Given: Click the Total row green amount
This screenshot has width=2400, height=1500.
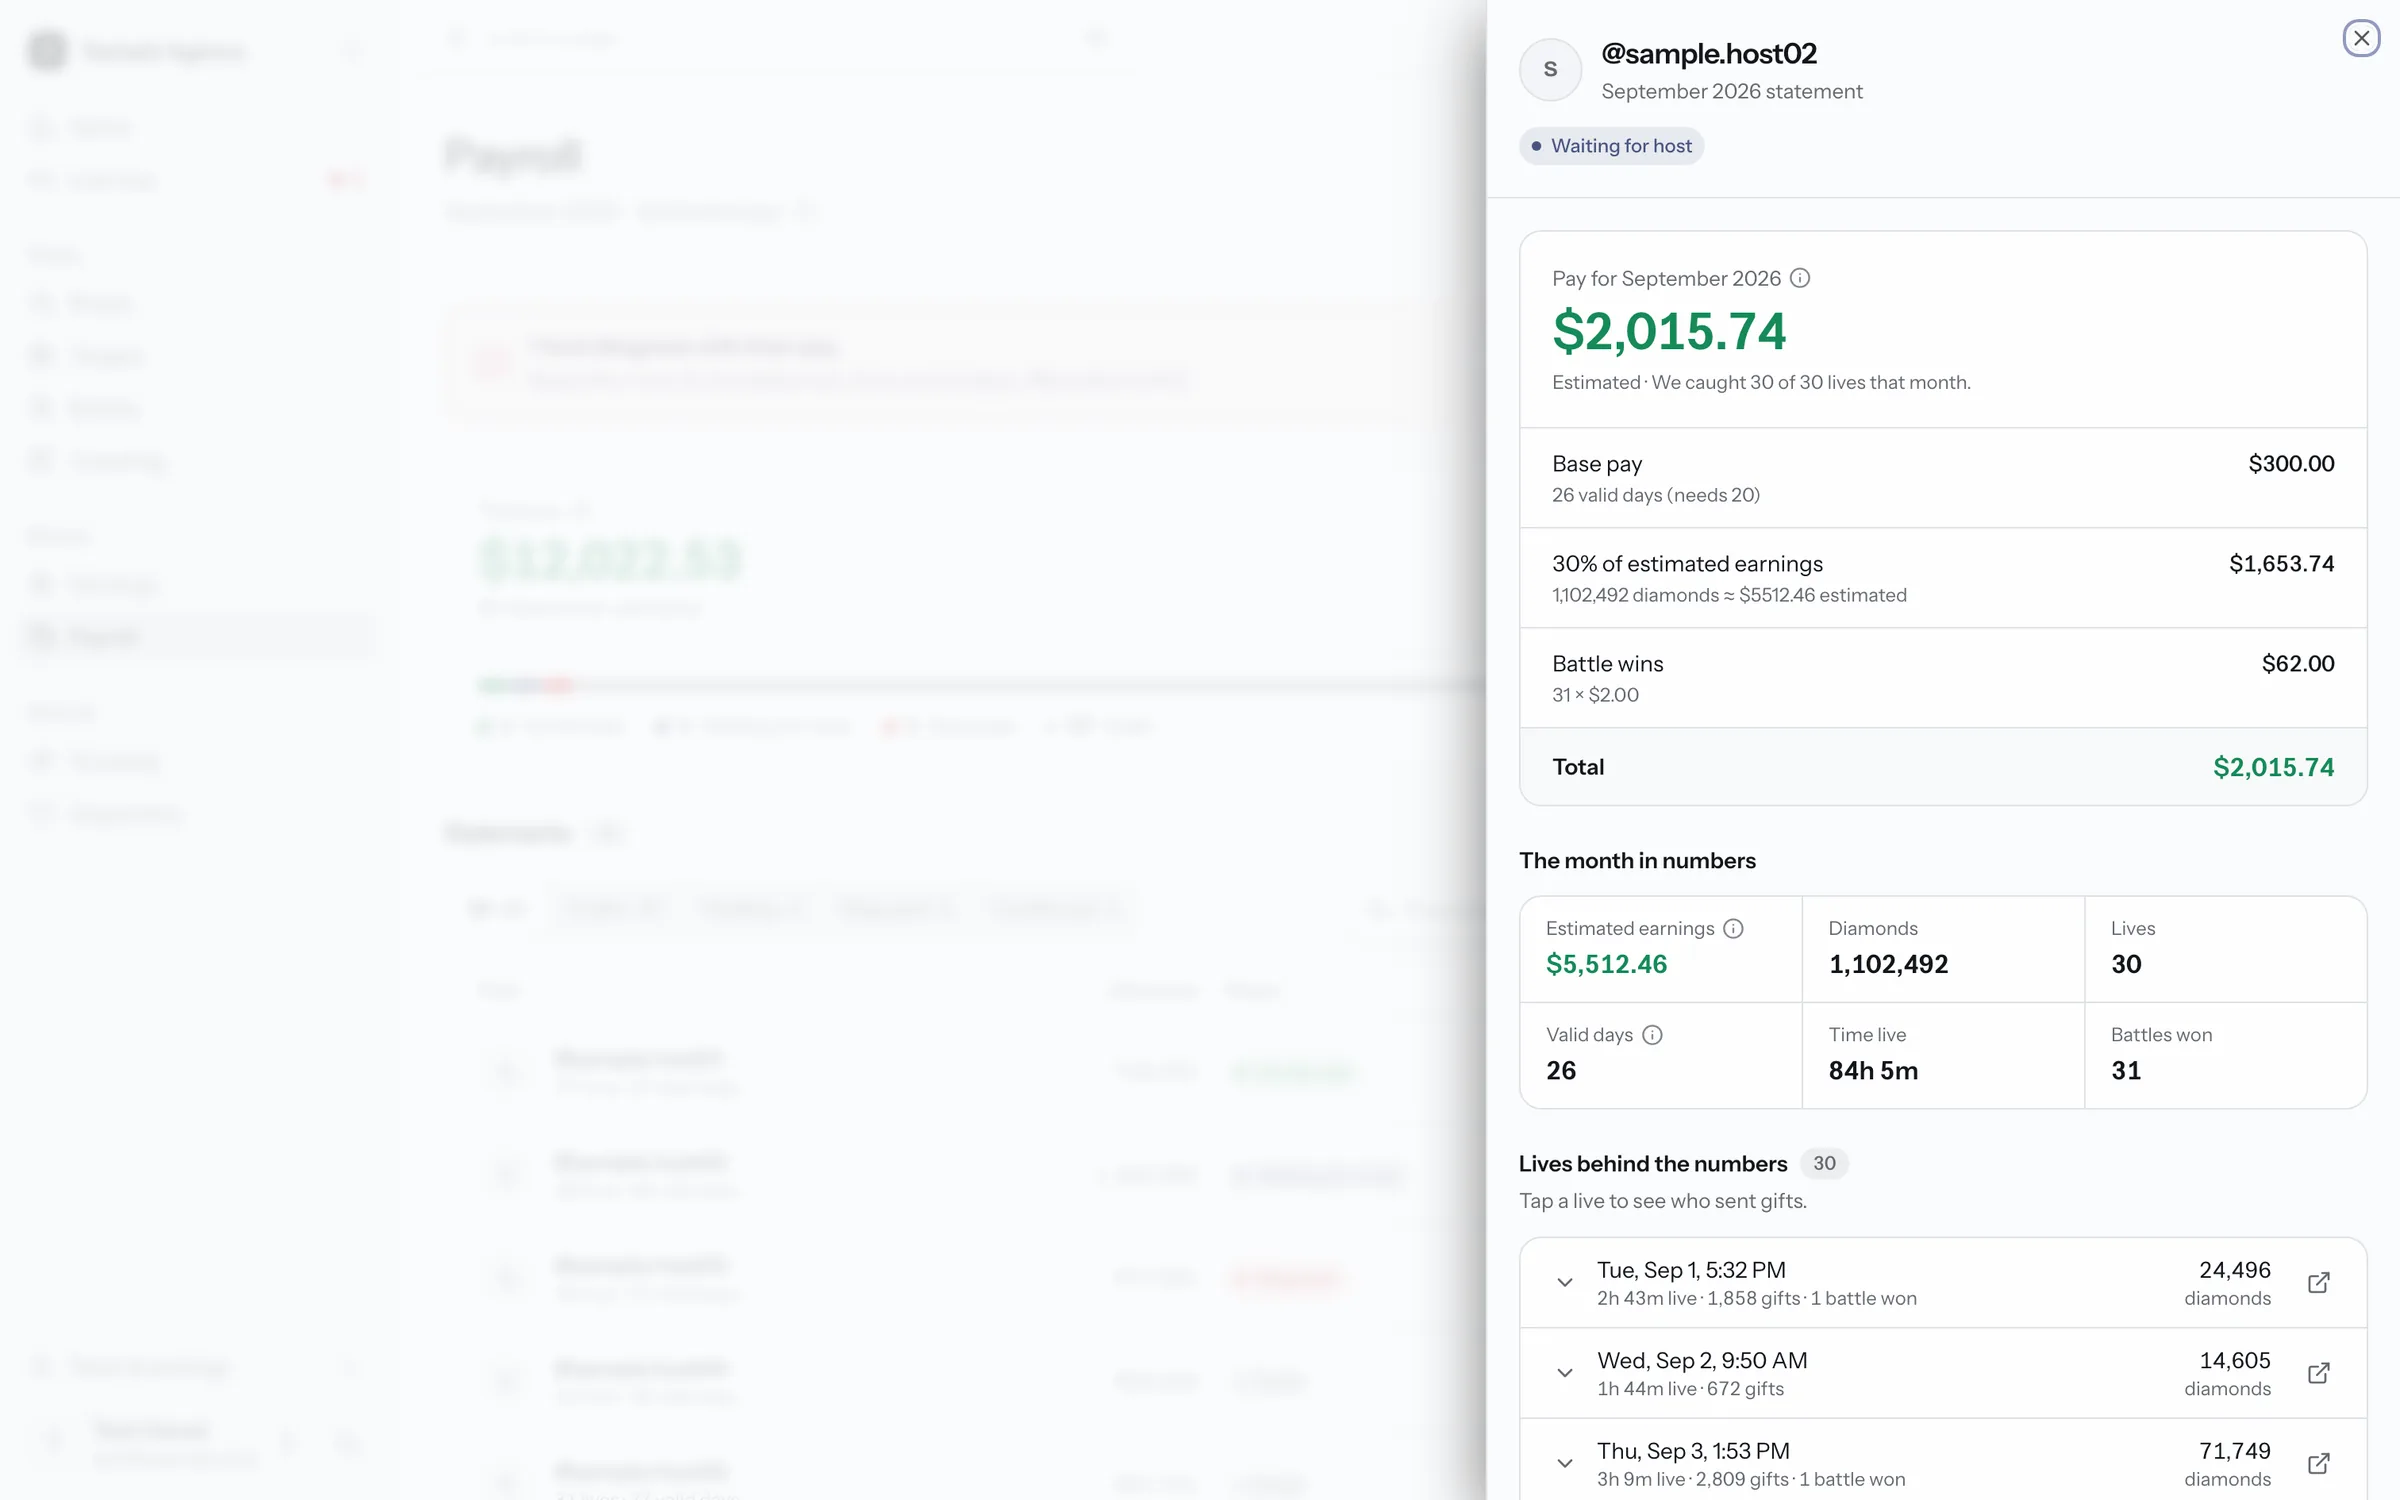Looking at the screenshot, I should tap(2273, 767).
